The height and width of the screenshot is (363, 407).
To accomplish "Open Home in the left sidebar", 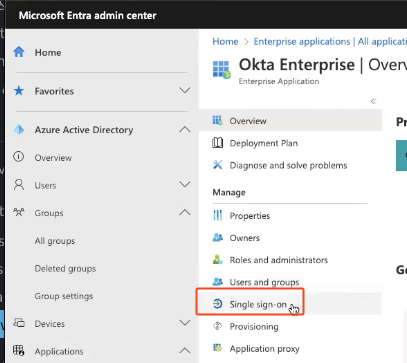I will click(x=48, y=53).
